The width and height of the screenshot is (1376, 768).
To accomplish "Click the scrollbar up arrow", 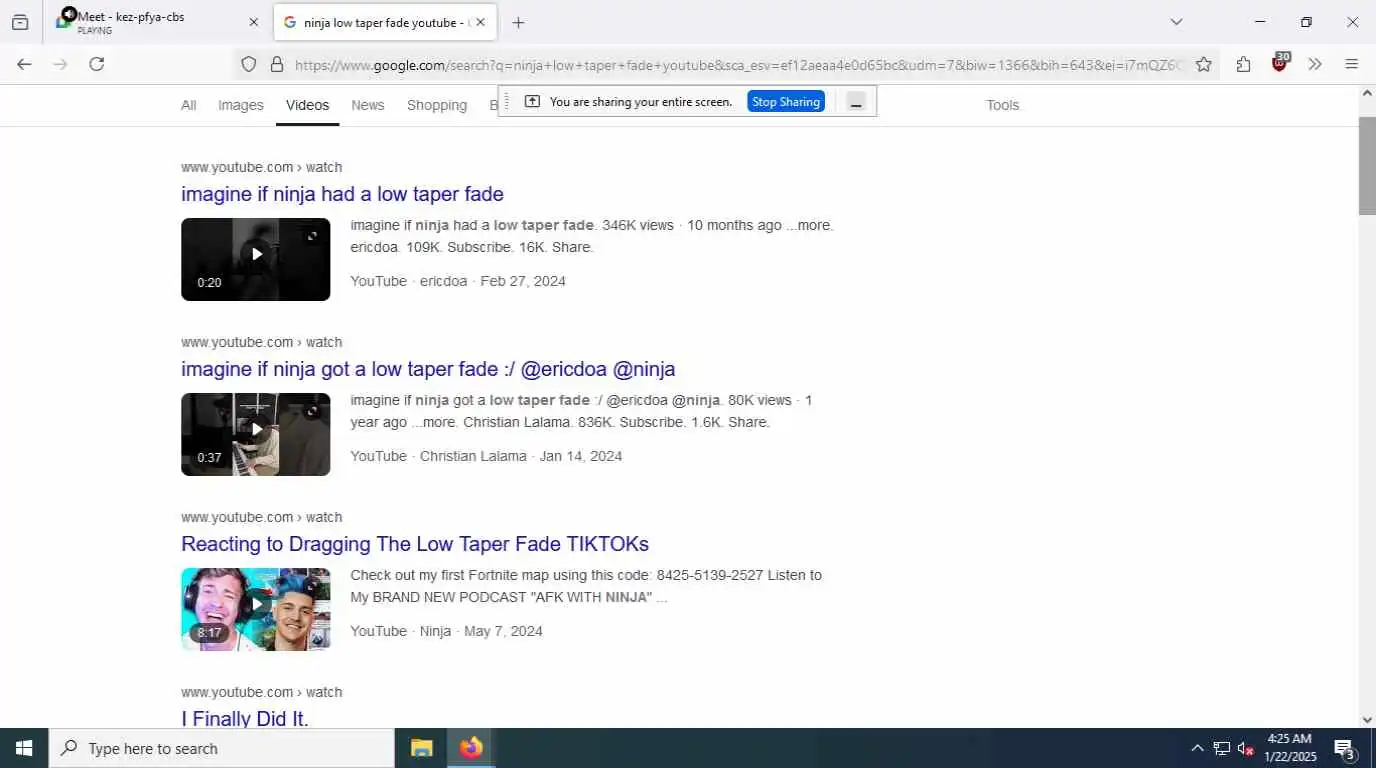I will pos(1367,94).
